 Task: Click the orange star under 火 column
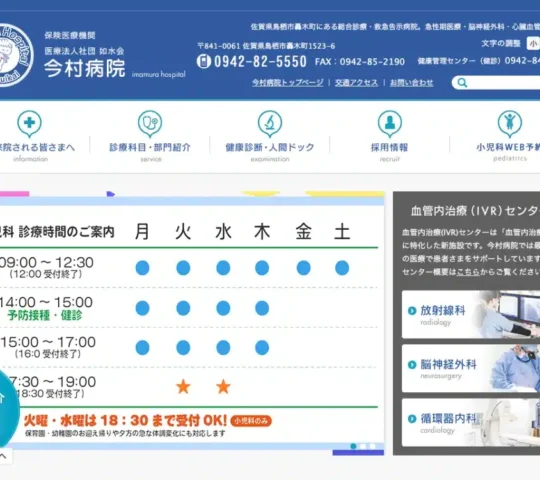[x=183, y=387]
